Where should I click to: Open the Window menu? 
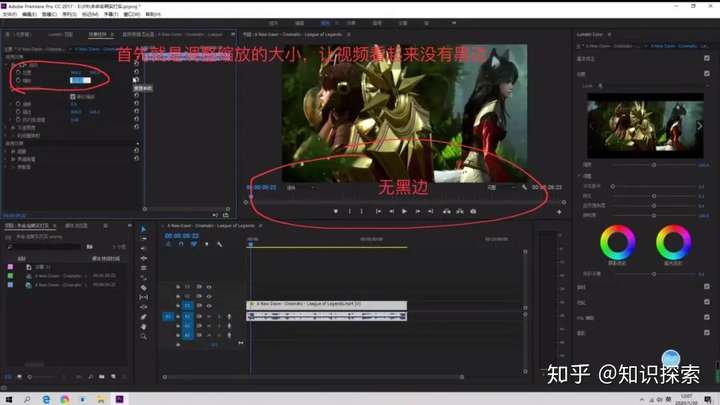tap(131, 14)
